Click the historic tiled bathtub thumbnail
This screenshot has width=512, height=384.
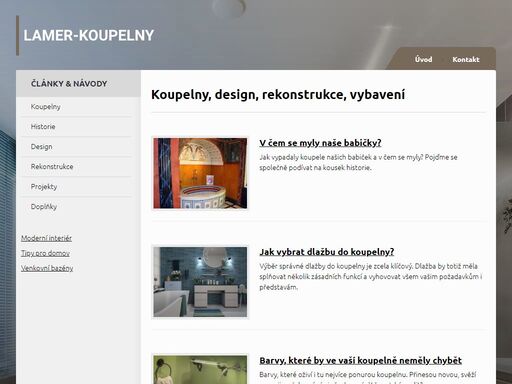click(x=200, y=173)
